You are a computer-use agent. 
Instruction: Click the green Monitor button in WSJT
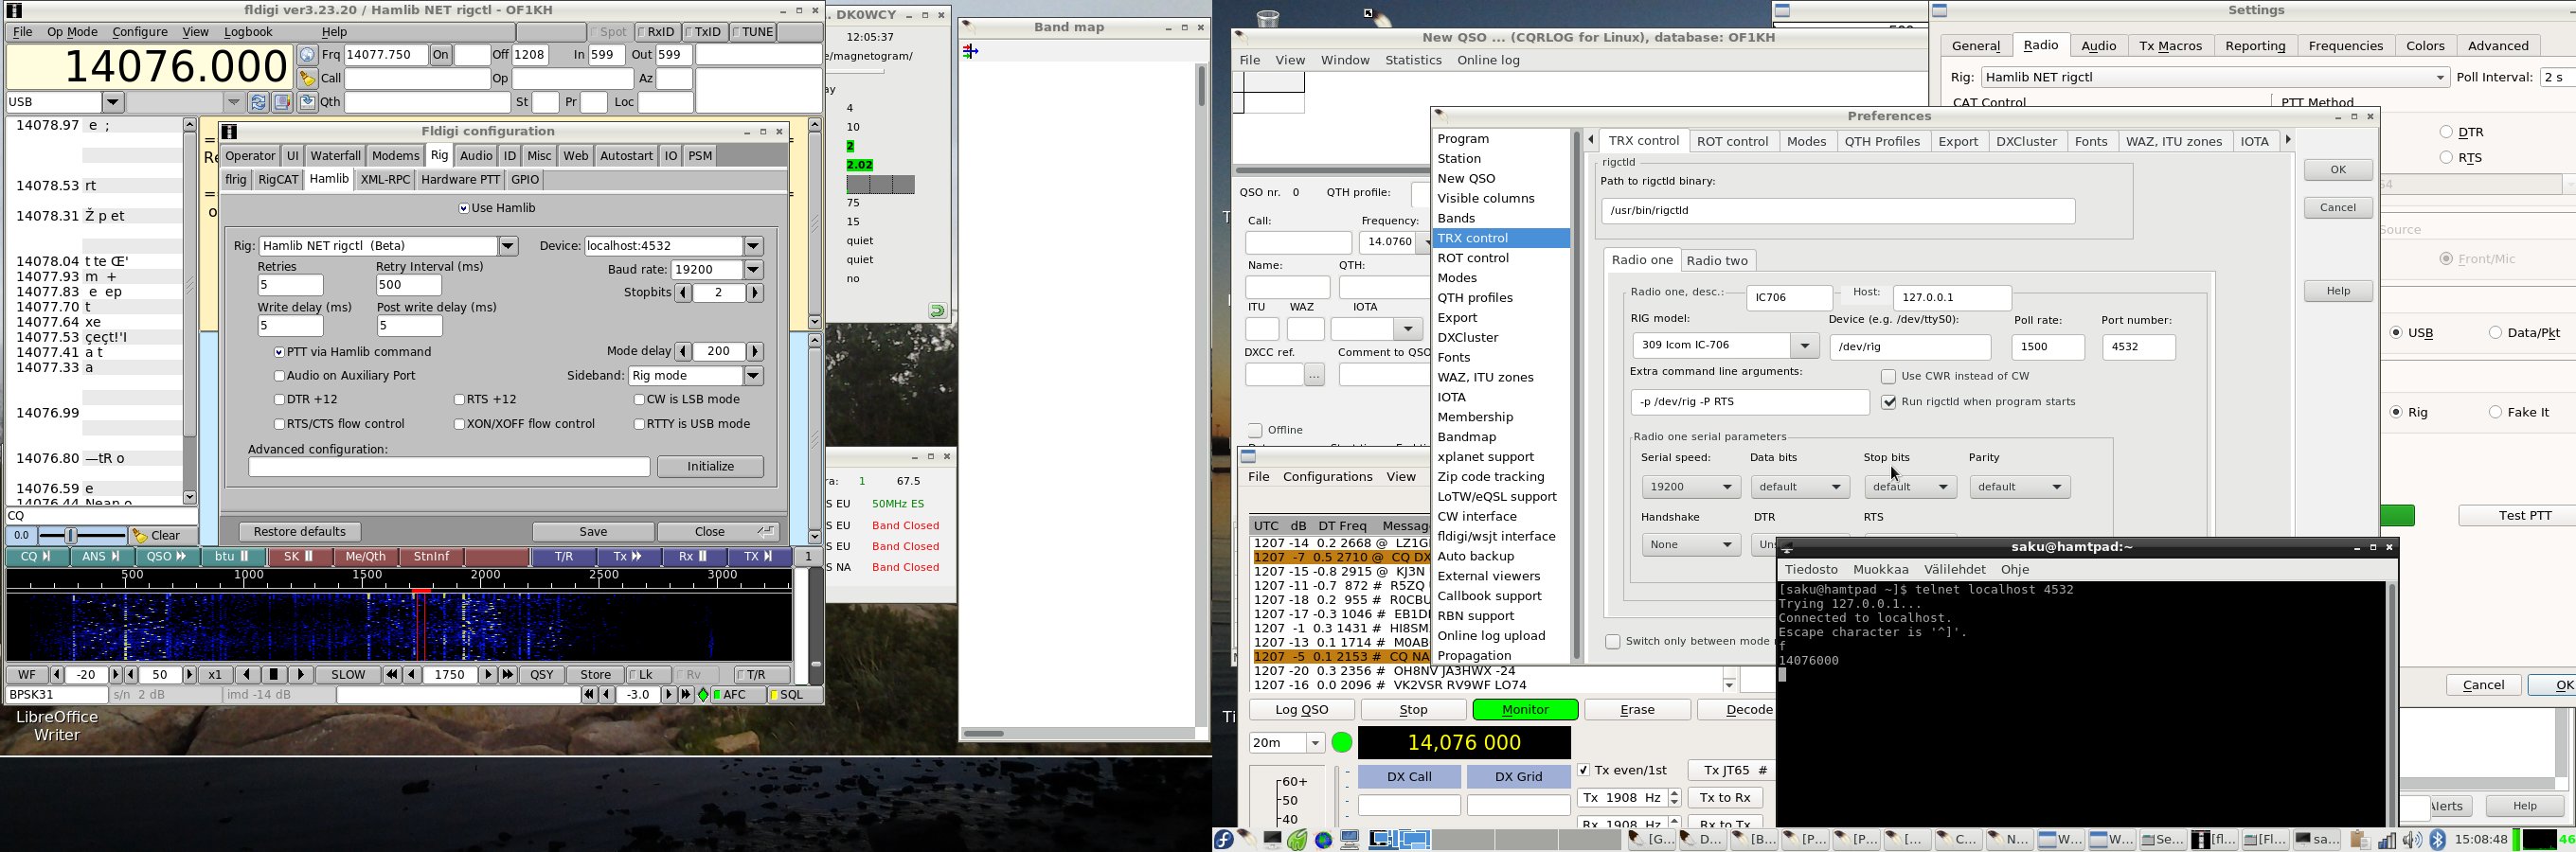coord(1525,710)
